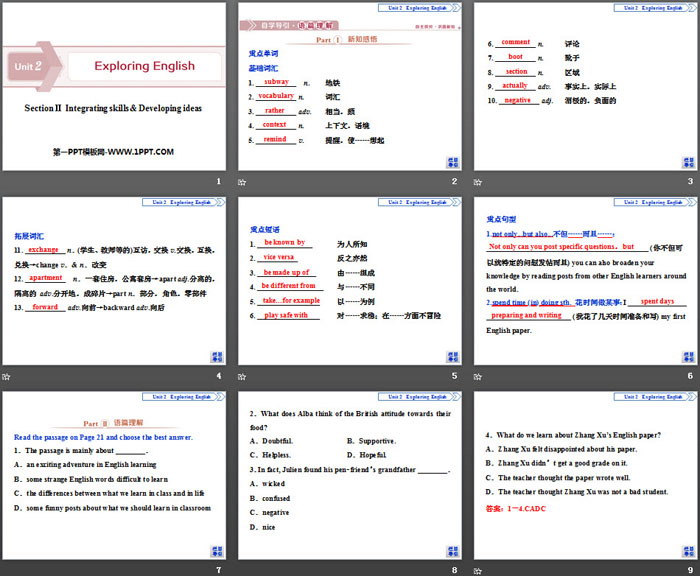700x576 pixels.
Task: Click the animation star icon under slide 2
Action: tap(242, 182)
